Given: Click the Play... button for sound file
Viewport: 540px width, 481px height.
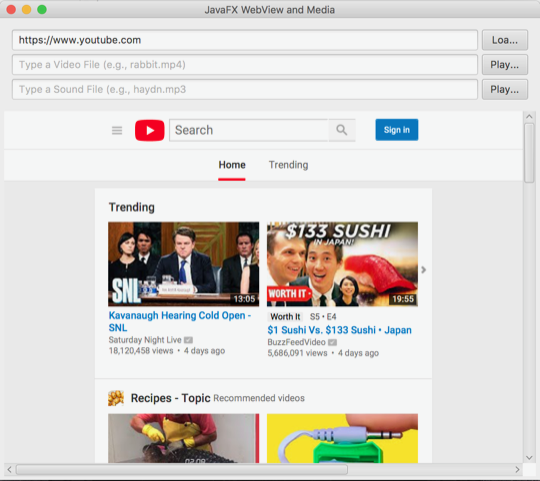Looking at the screenshot, I should pyautogui.click(x=505, y=90).
